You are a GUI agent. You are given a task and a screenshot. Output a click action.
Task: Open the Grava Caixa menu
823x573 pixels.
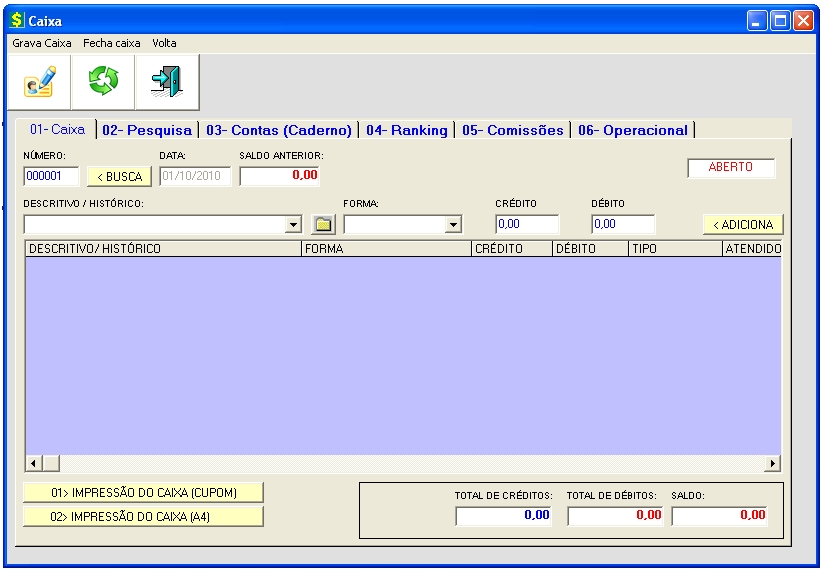point(41,43)
